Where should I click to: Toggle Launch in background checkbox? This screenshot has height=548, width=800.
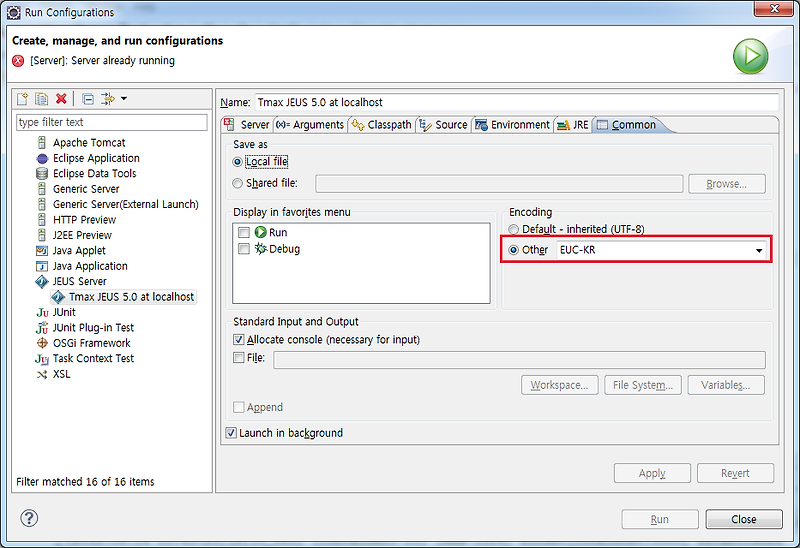pos(231,433)
